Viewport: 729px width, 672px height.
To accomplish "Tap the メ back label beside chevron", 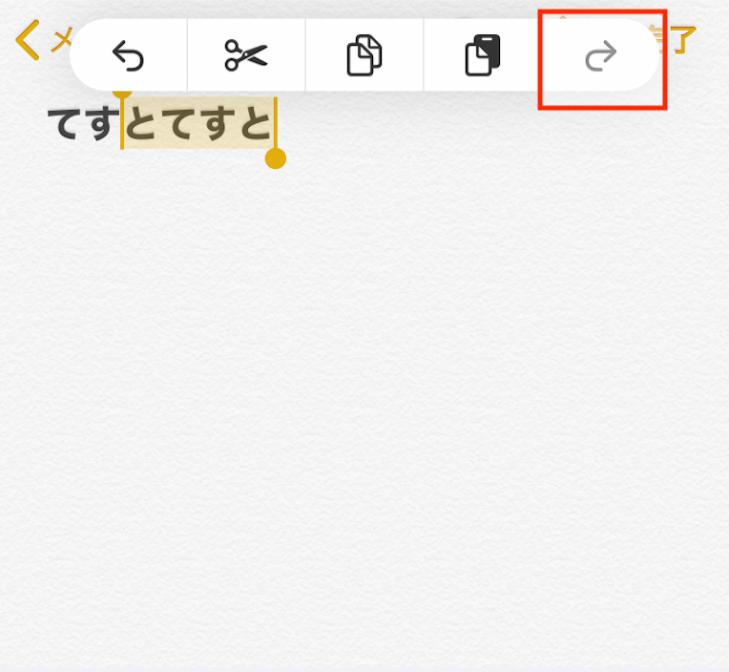I will point(62,40).
